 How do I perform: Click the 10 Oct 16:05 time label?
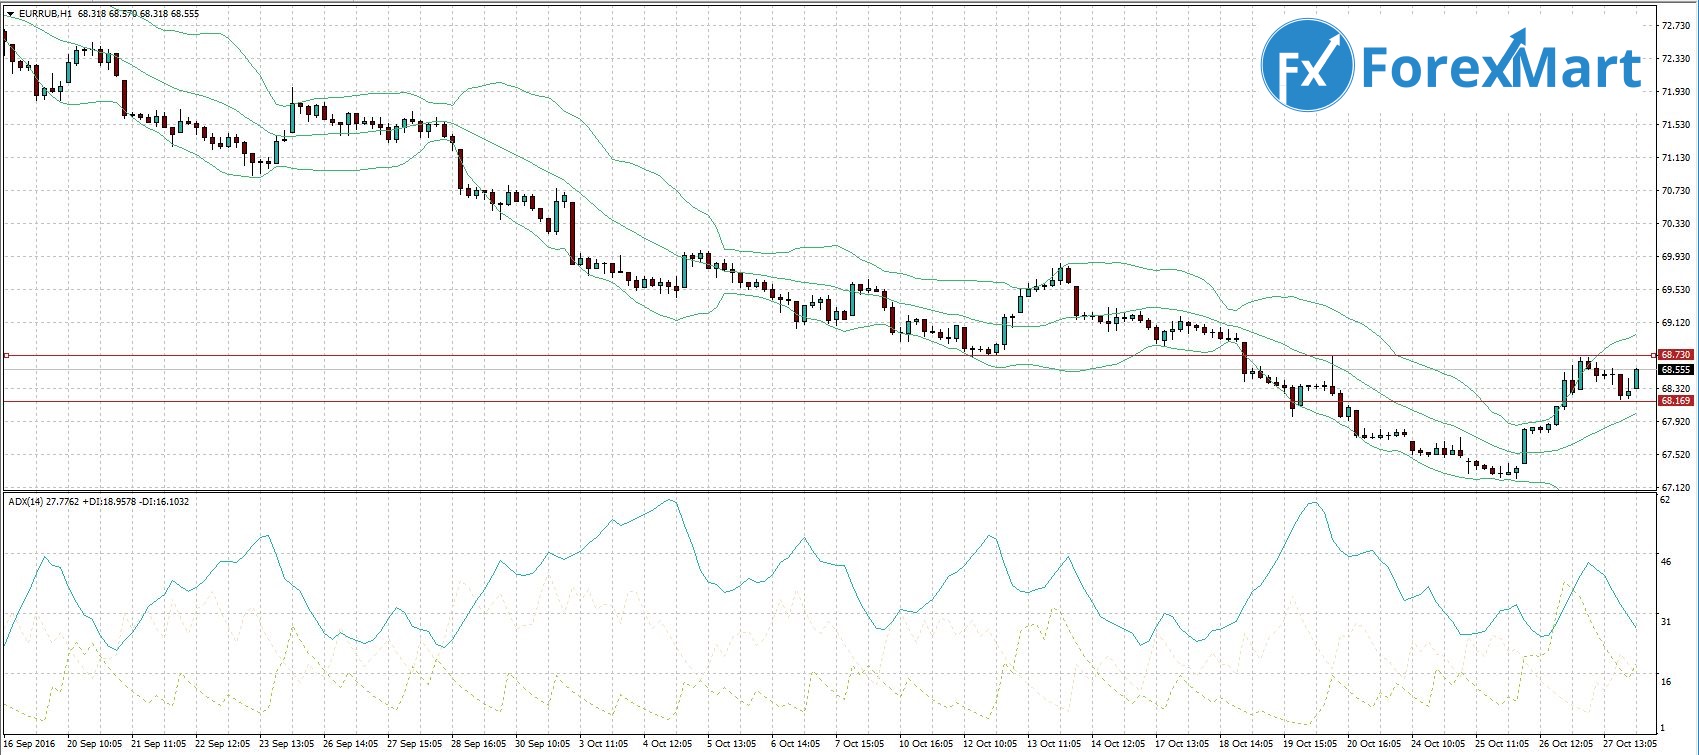[x=925, y=744]
